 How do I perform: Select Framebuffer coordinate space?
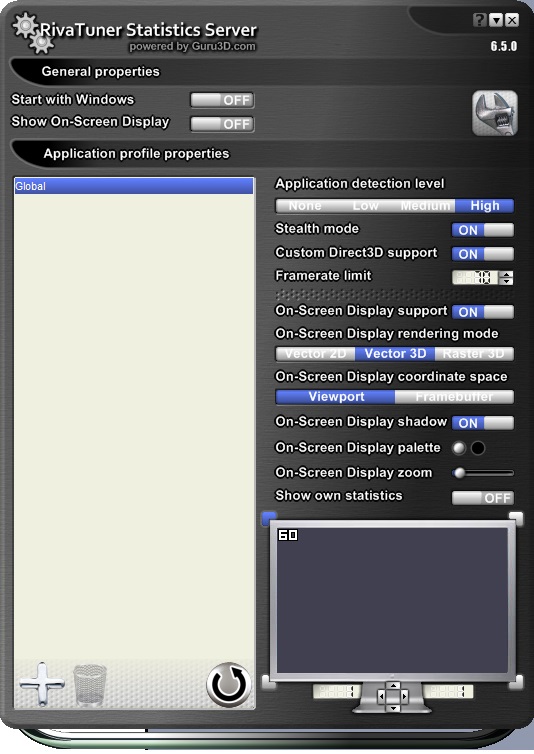click(x=454, y=397)
